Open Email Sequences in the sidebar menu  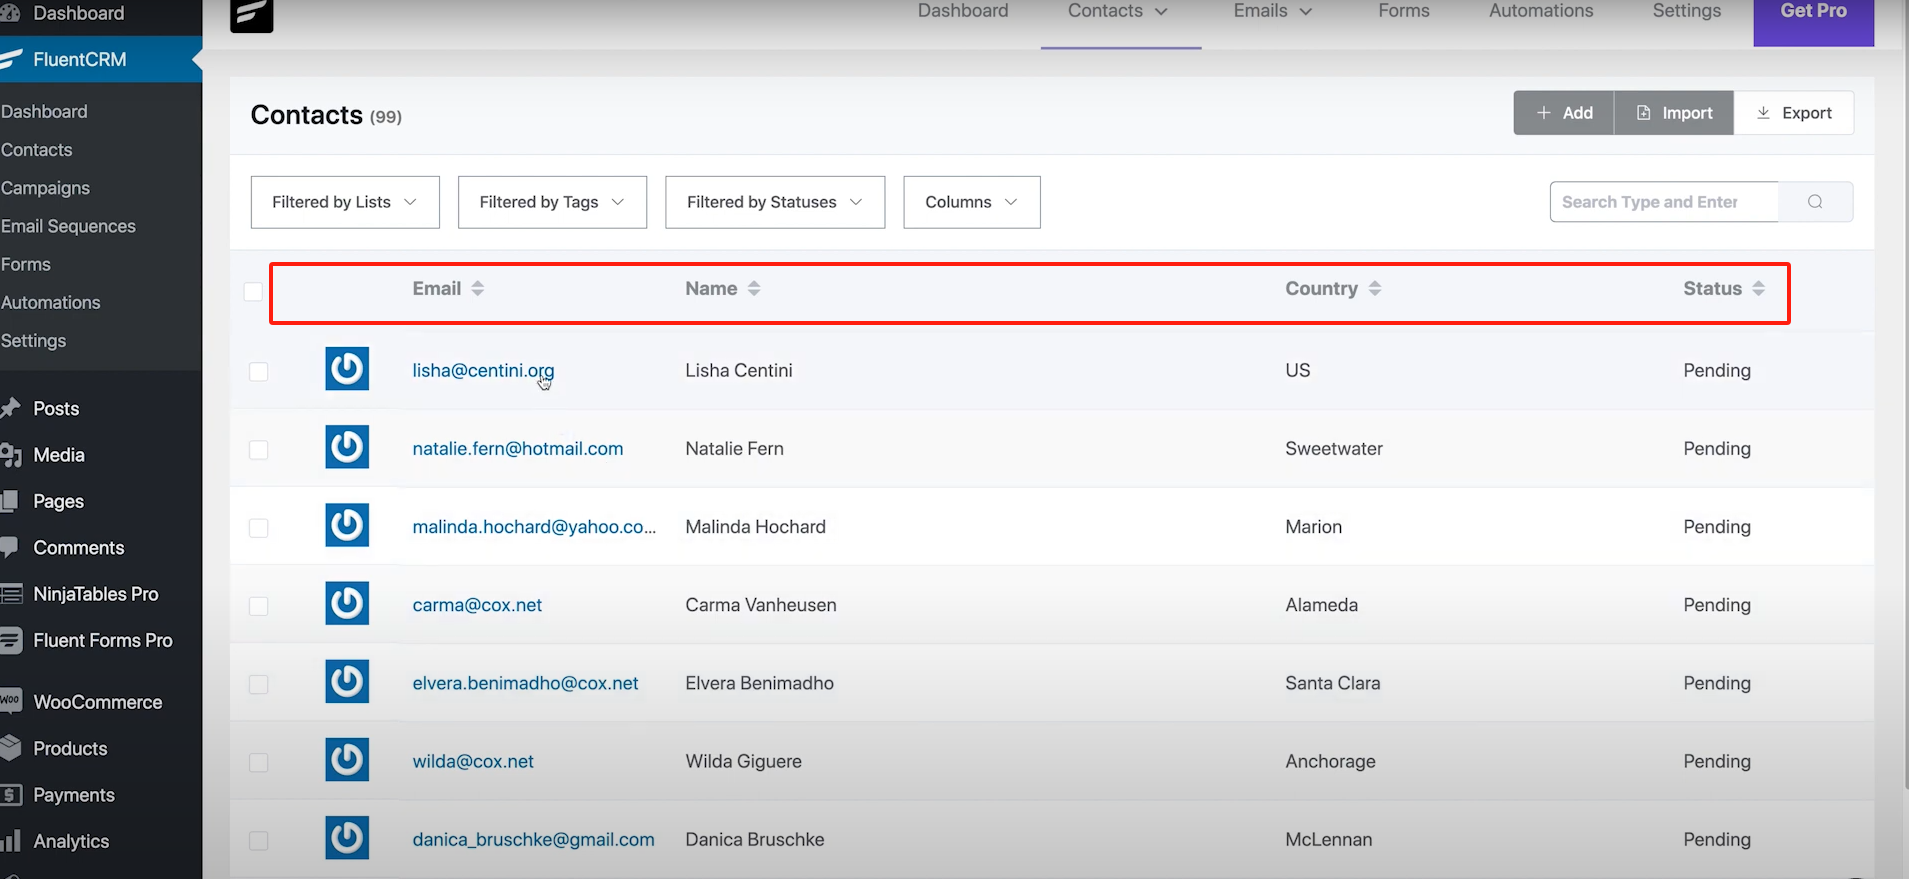click(x=68, y=226)
